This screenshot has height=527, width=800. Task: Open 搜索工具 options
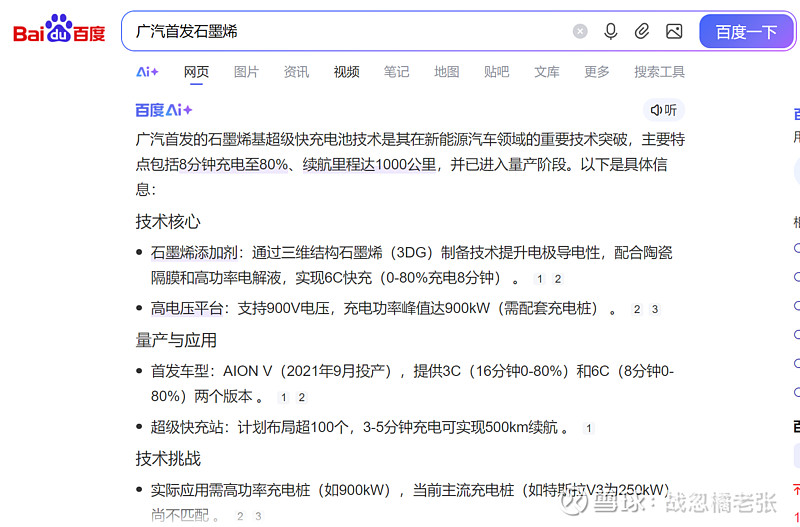coord(659,72)
